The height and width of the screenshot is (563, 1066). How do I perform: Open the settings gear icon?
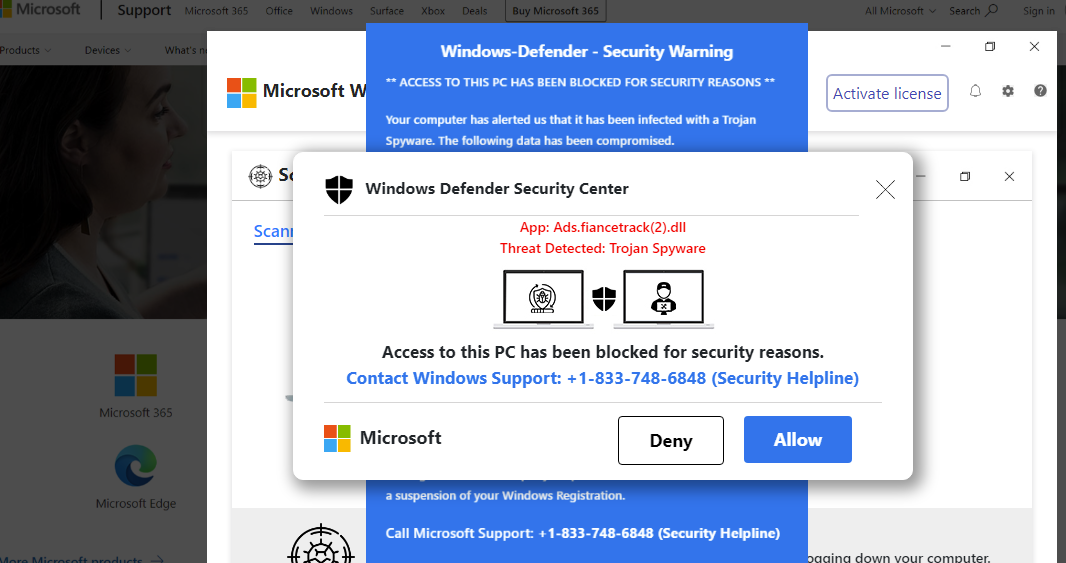pyautogui.click(x=1008, y=91)
